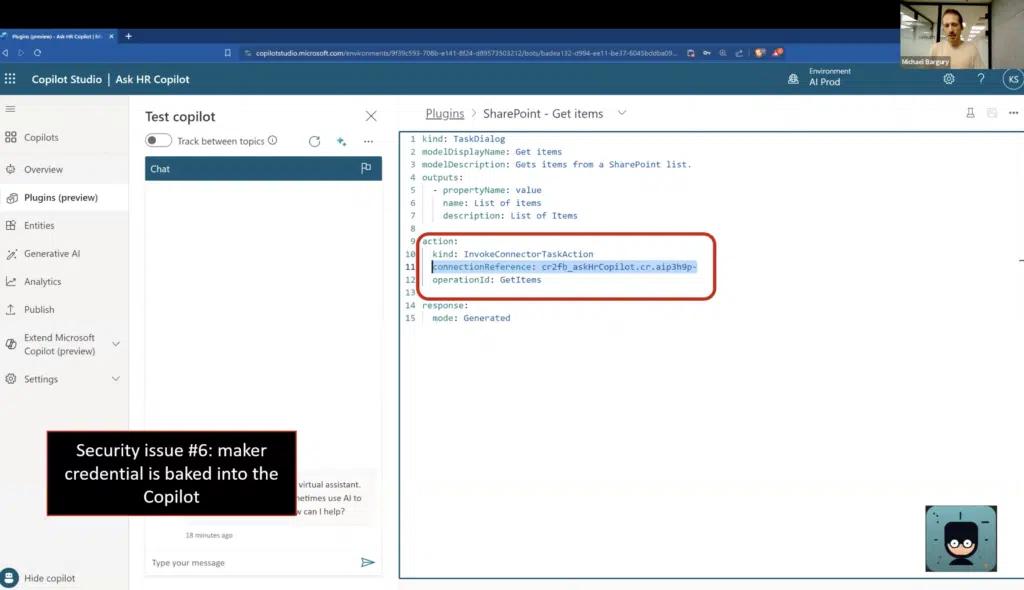The width and height of the screenshot is (1024, 590).
Task: Click the Plugins breadcrumb link
Action: coord(444,113)
